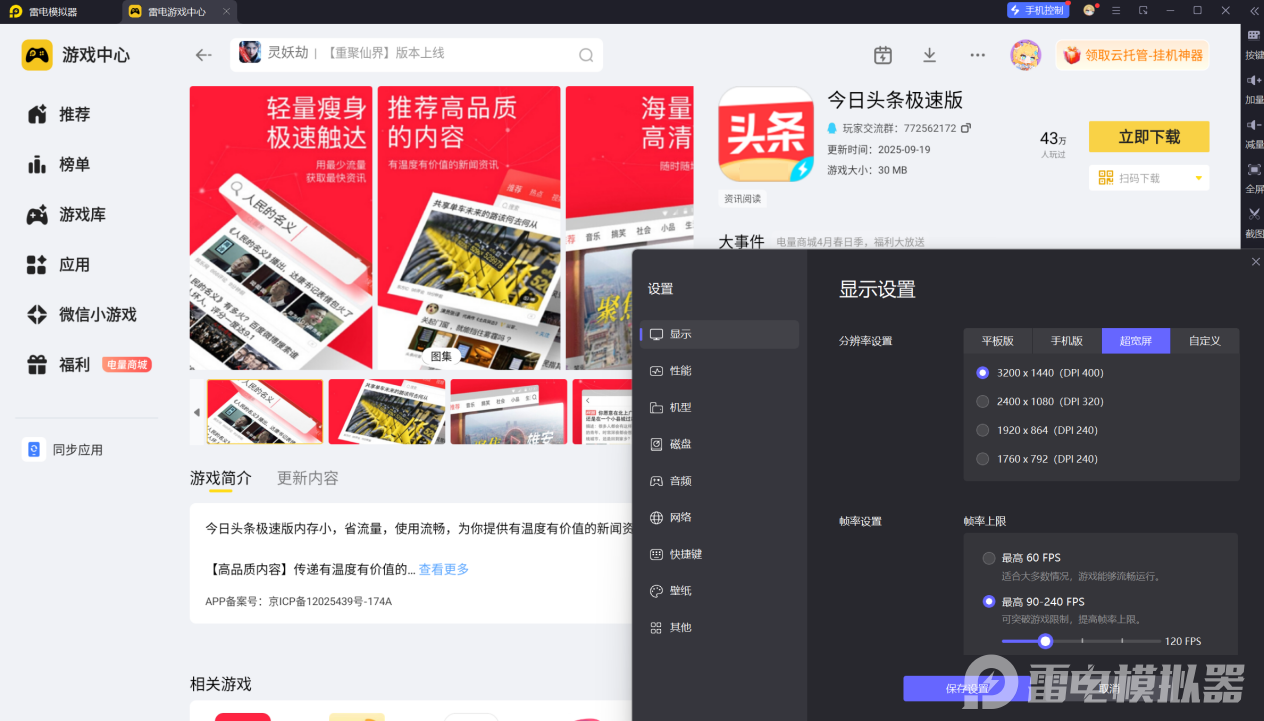The width and height of the screenshot is (1264, 721).
Task: Click the search magnifier icon
Action: click(x=586, y=55)
